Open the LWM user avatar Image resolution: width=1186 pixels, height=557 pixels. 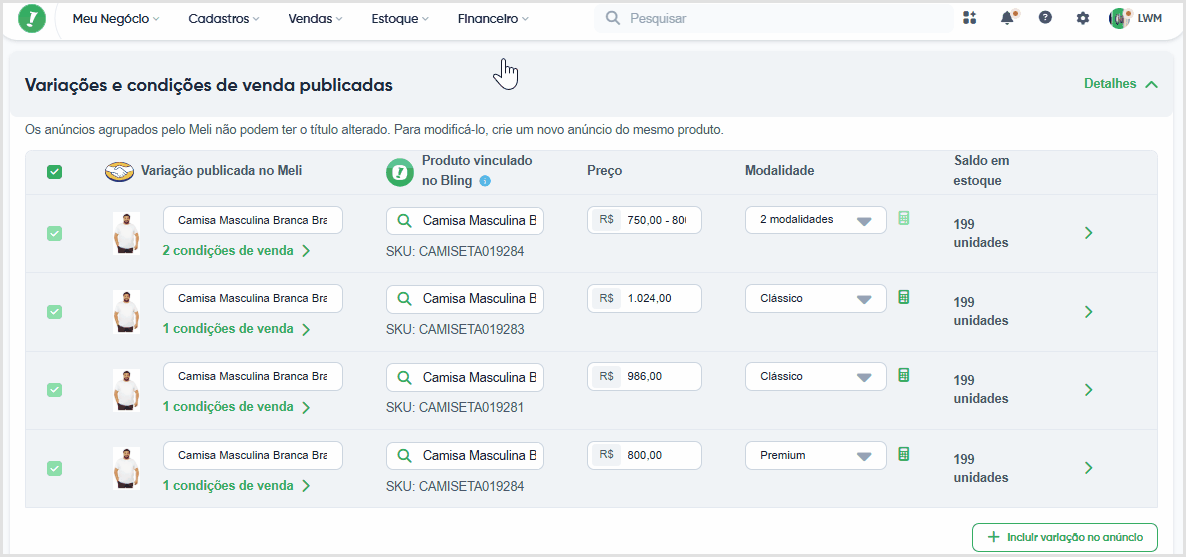[x=1120, y=18]
